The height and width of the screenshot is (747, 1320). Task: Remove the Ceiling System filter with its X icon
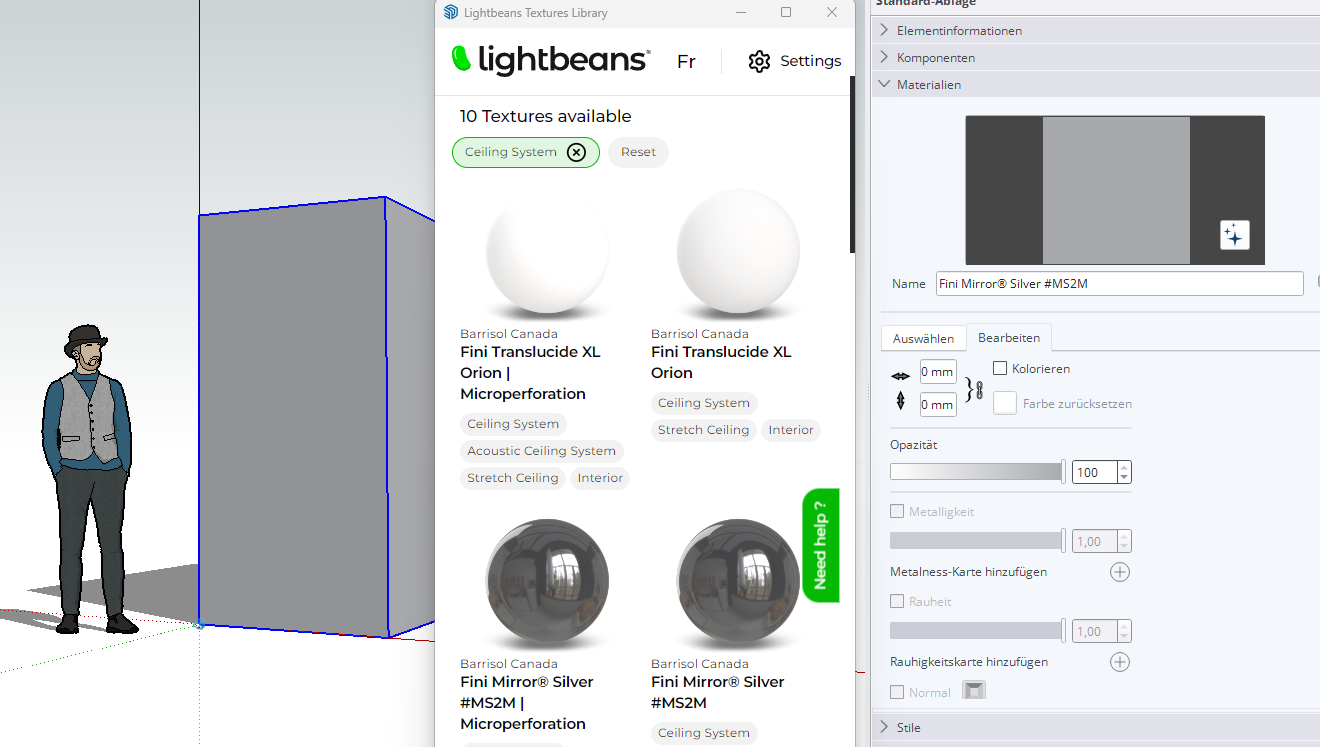click(576, 152)
